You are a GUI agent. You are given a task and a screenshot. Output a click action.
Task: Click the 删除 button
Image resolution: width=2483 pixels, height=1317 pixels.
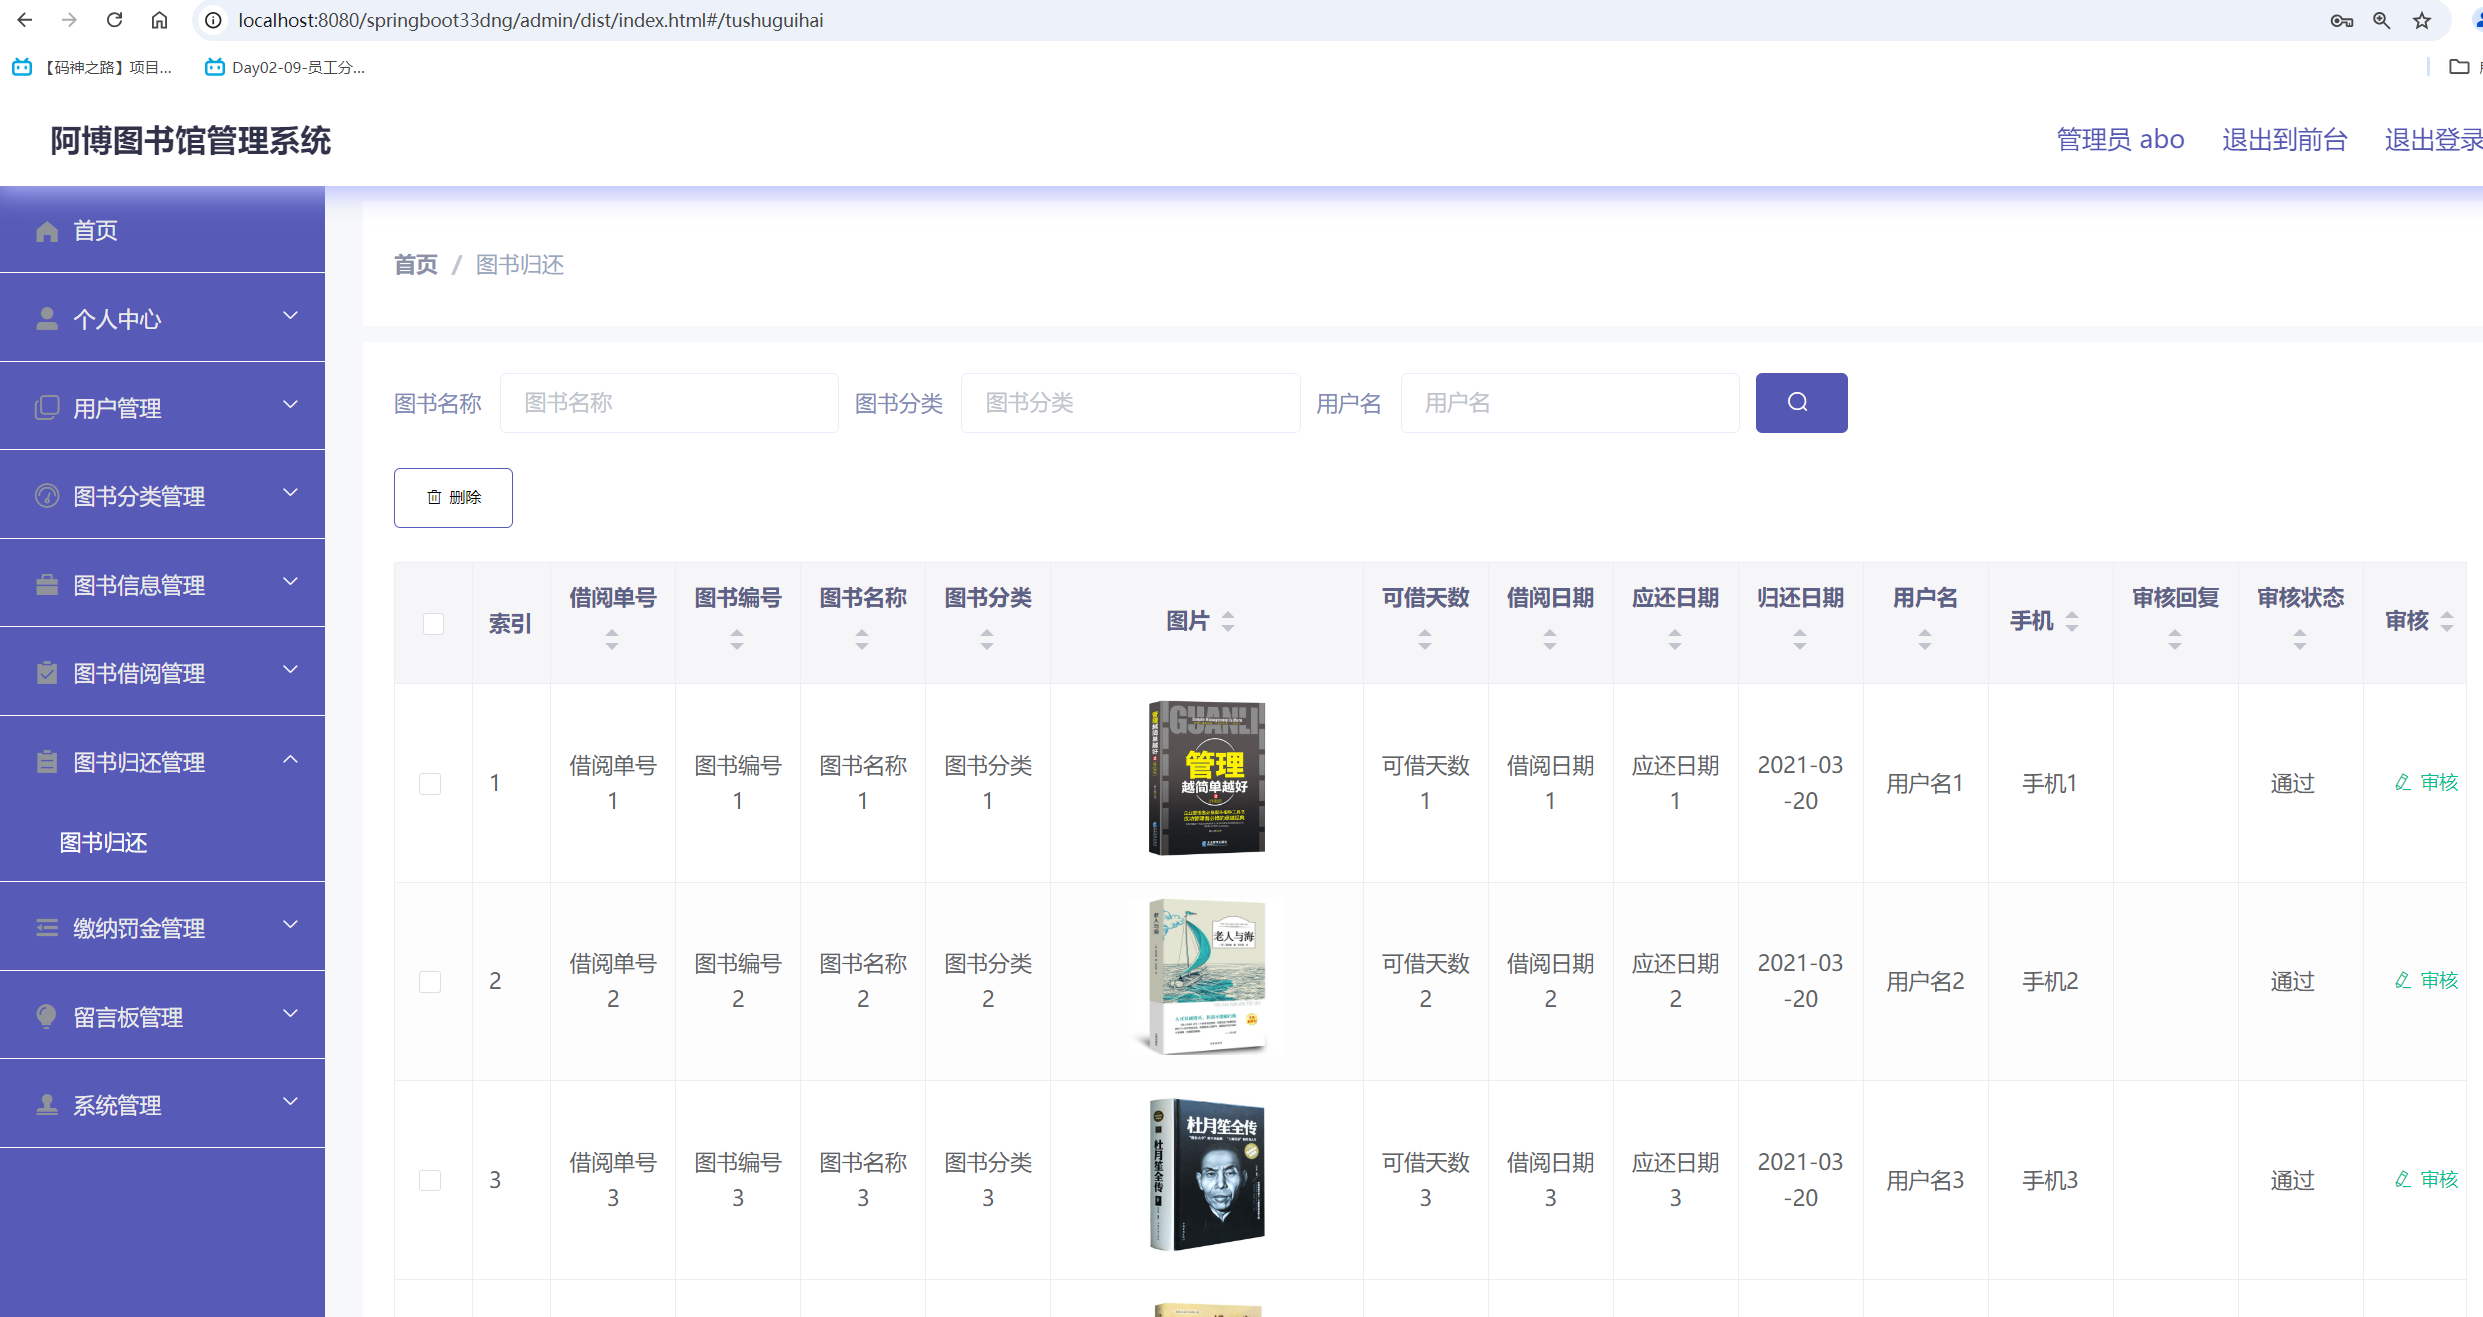453,497
